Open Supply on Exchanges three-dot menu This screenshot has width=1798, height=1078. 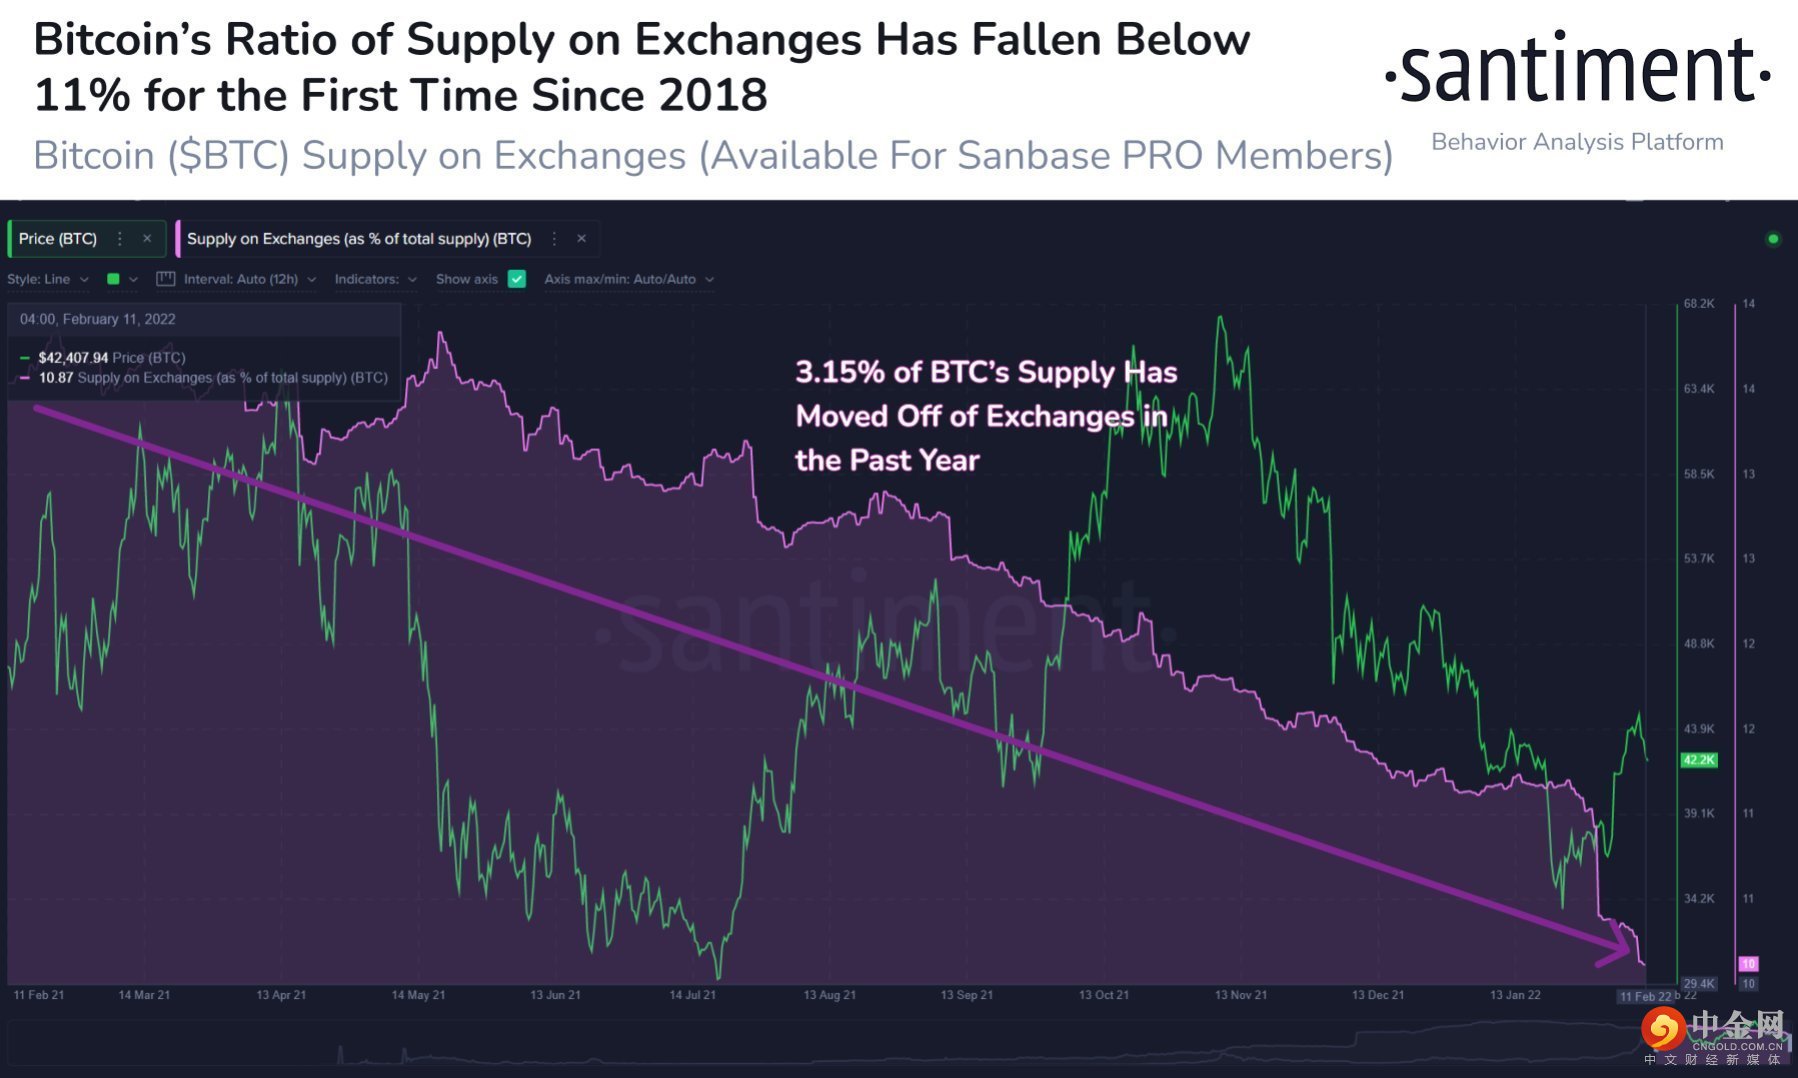pyautogui.click(x=554, y=239)
